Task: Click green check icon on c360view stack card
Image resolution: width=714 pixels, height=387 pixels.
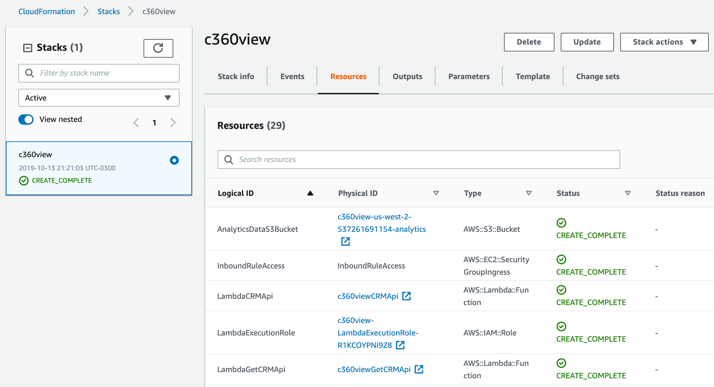Action: (24, 181)
